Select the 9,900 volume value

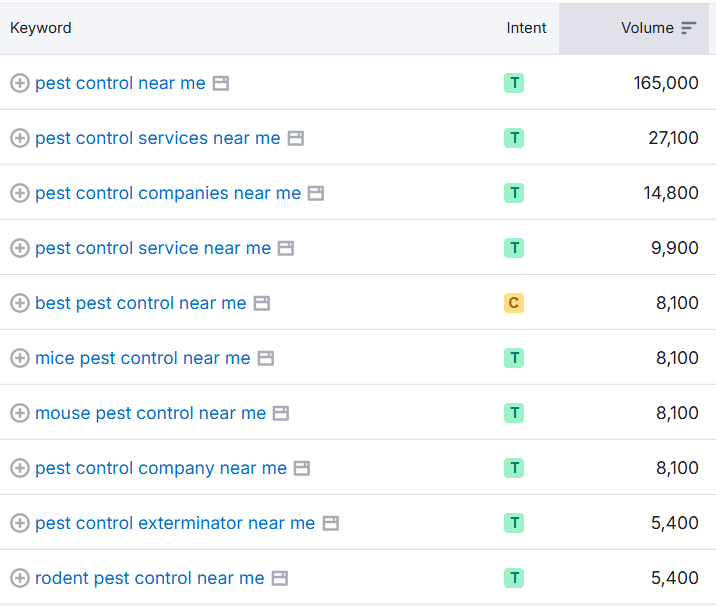pyautogui.click(x=674, y=248)
